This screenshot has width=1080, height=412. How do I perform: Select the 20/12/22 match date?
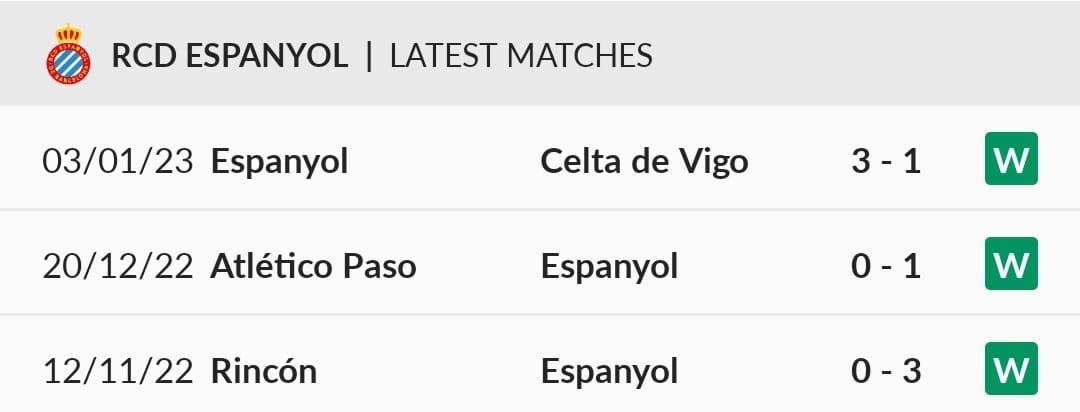coord(118,267)
